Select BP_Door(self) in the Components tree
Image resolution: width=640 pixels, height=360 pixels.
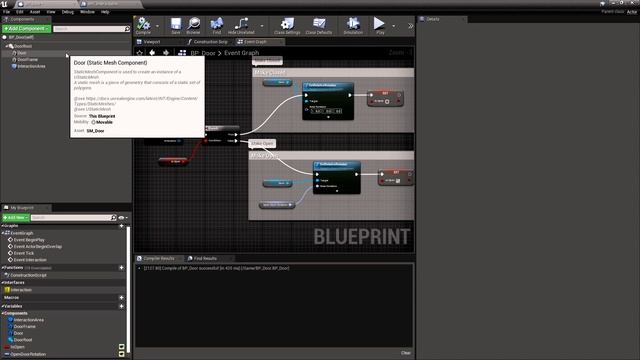pos(21,37)
